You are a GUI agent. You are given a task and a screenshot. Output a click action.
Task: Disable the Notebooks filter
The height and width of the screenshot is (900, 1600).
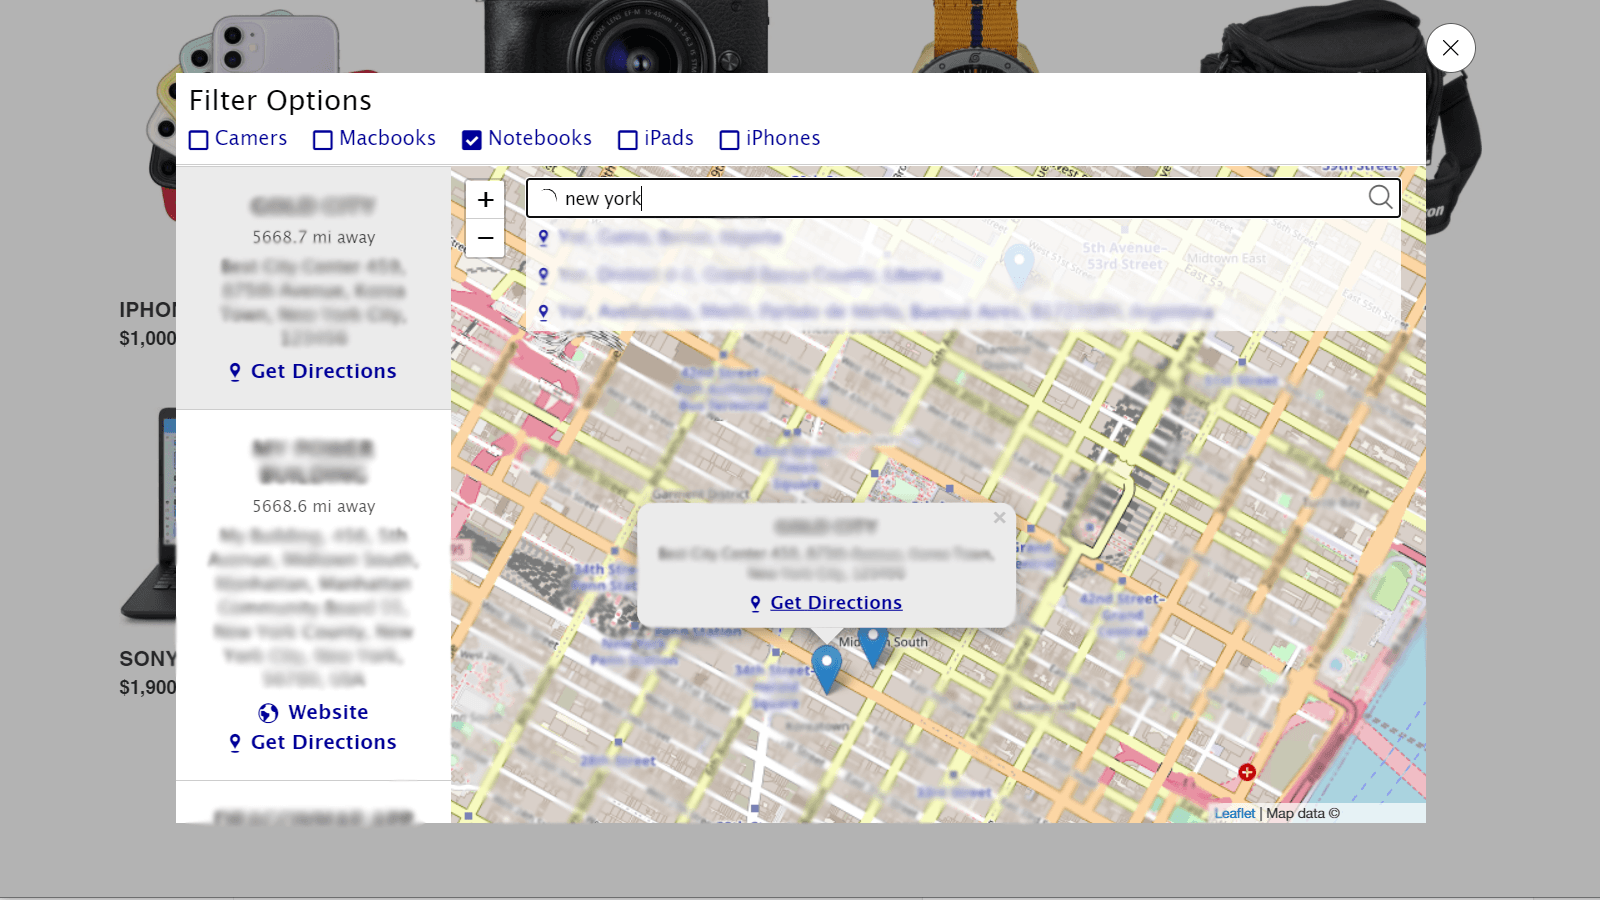pos(471,139)
